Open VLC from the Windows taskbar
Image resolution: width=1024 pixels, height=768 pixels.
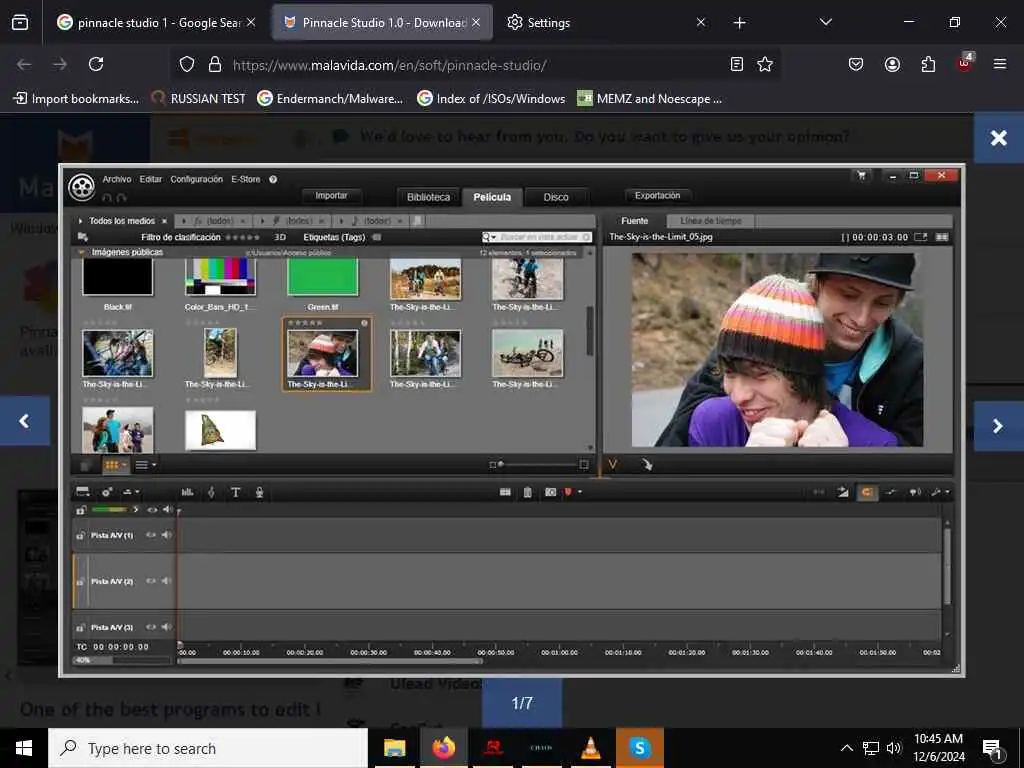[590, 748]
